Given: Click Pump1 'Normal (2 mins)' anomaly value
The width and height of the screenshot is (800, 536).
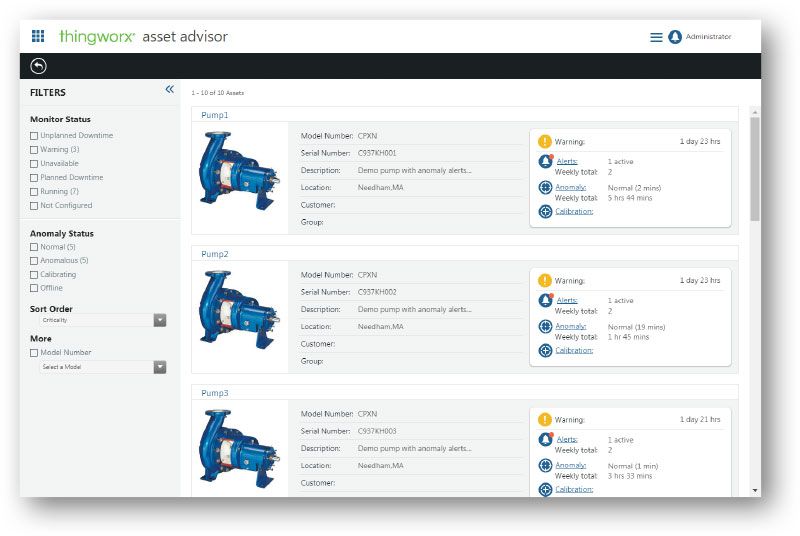Looking at the screenshot, I should [x=634, y=188].
